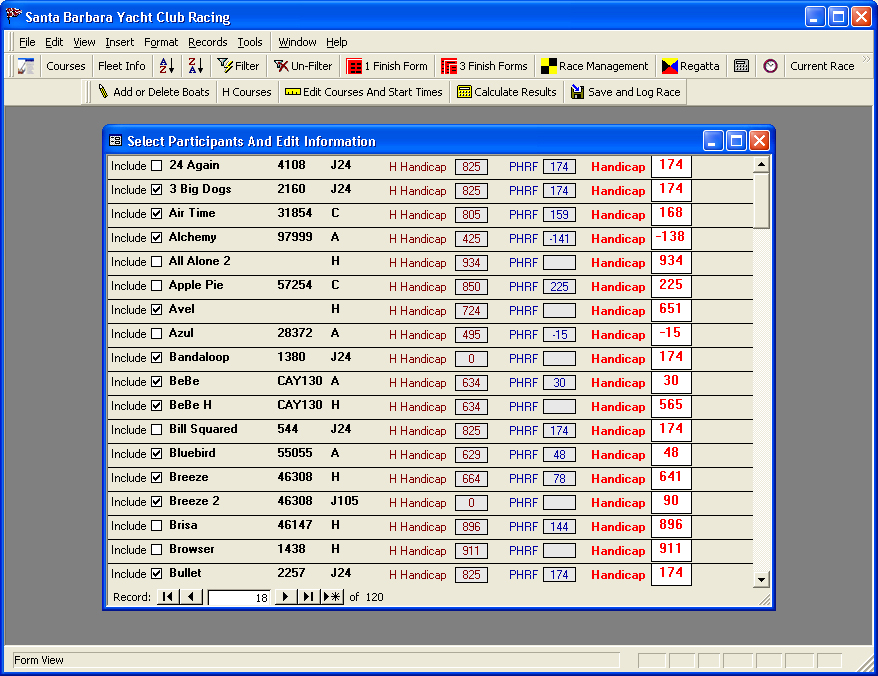This screenshot has width=878, height=676.
Task: Sort descending with the Z-A icon
Action: [195, 66]
